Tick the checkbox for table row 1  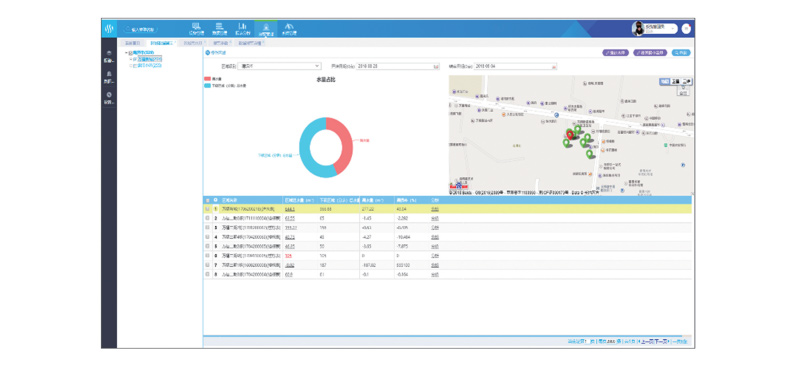click(208, 209)
